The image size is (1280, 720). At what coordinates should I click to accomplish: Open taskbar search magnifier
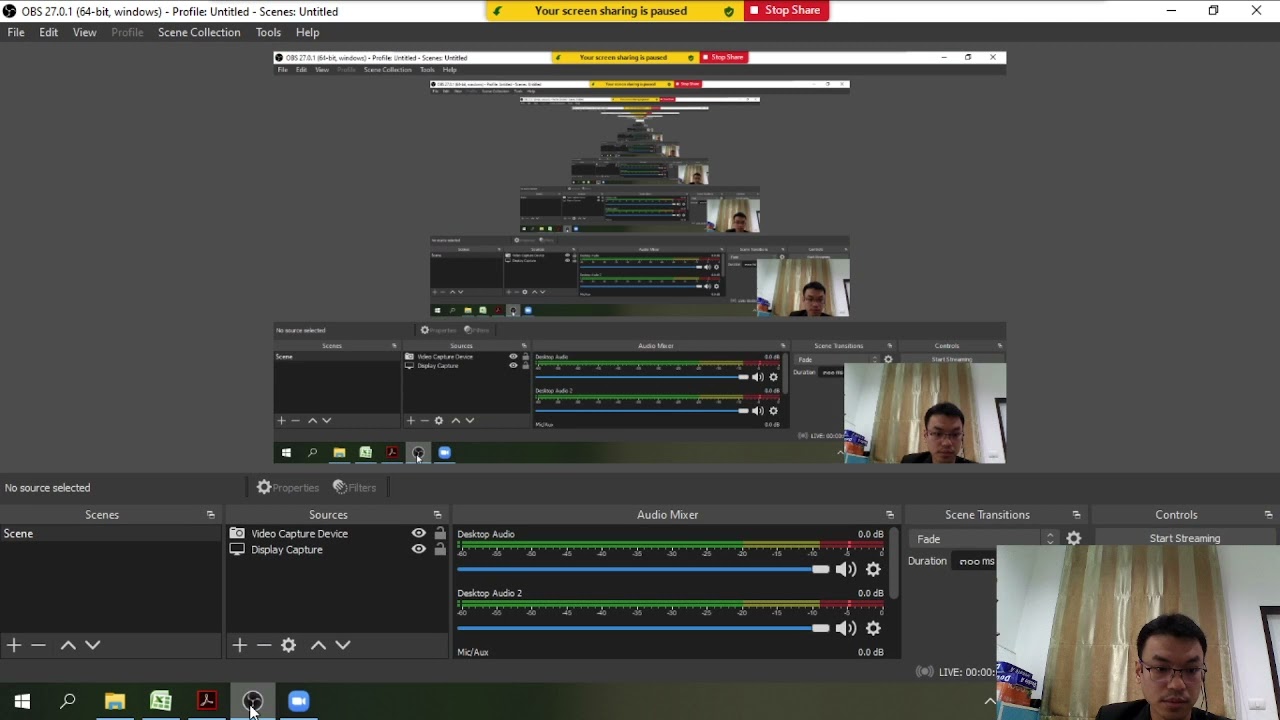point(68,701)
